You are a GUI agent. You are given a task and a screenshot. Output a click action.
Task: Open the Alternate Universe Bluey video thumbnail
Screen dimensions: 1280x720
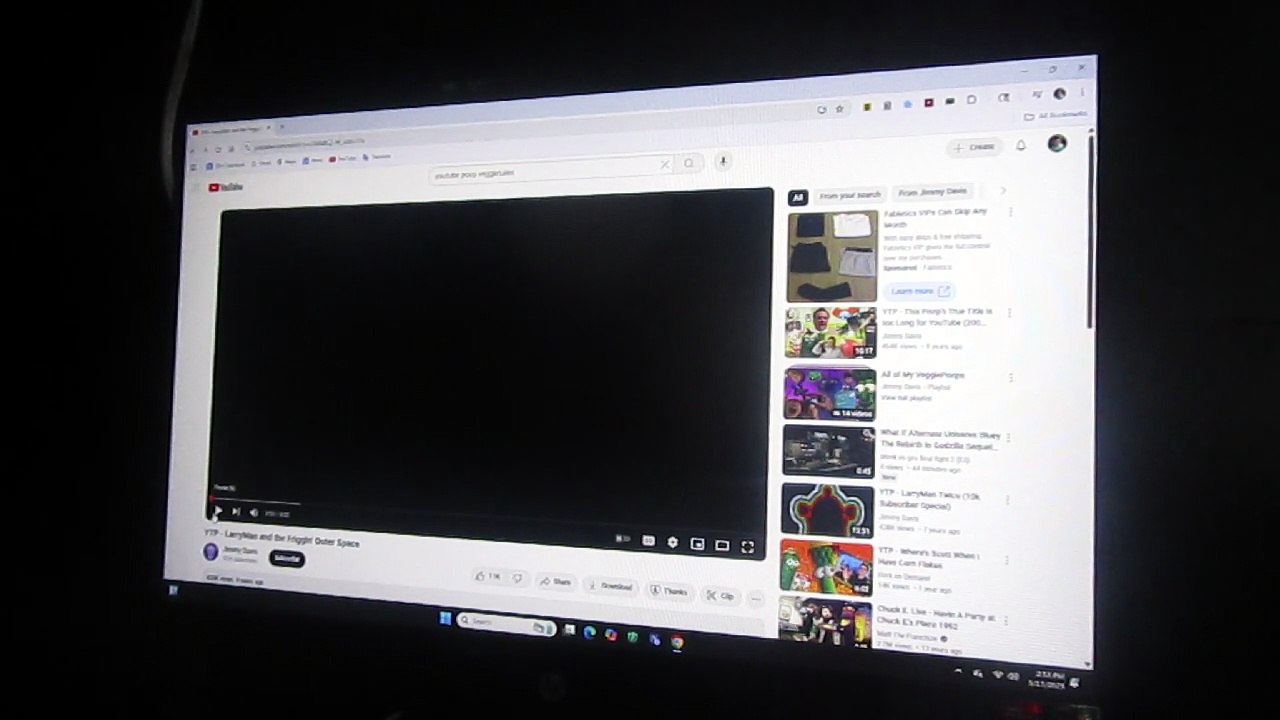click(x=828, y=451)
